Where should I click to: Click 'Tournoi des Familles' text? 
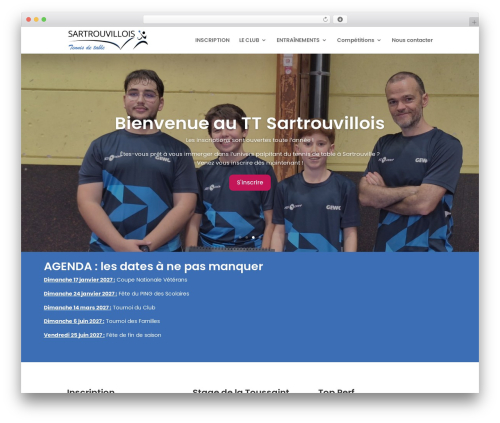tap(133, 321)
